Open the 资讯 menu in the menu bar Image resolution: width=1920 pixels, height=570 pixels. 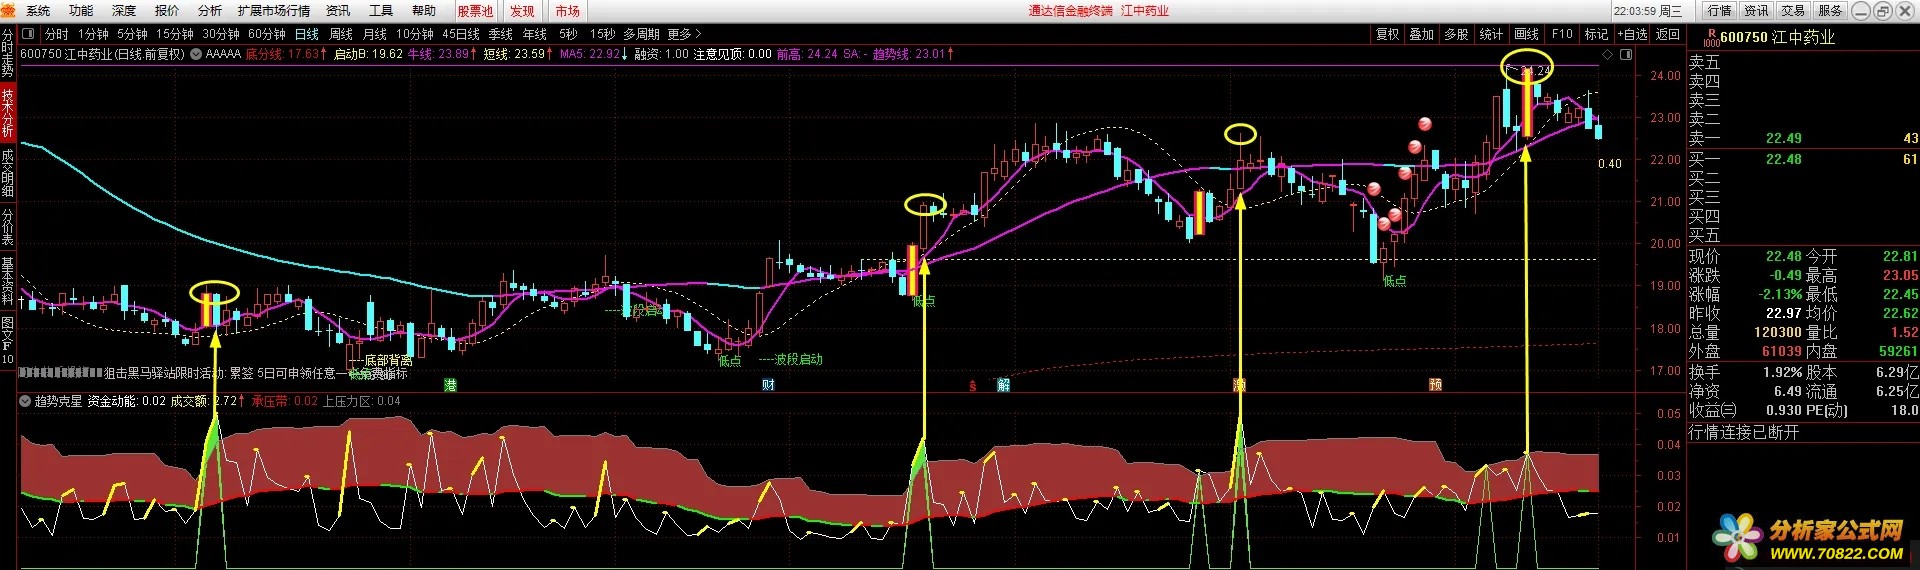tap(338, 11)
